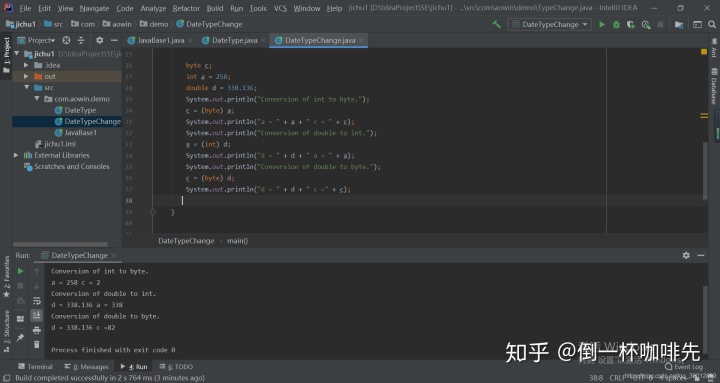The image size is (720, 383).
Task: Collapse the com.aowin.demo package
Action: coord(37,99)
